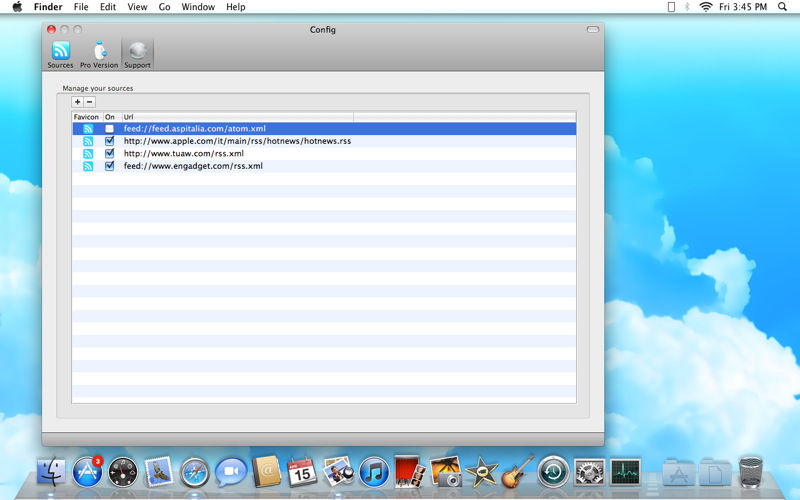800x500 pixels.
Task: Enable the feed.aspitalia.com source checkbox
Action: click(109, 129)
